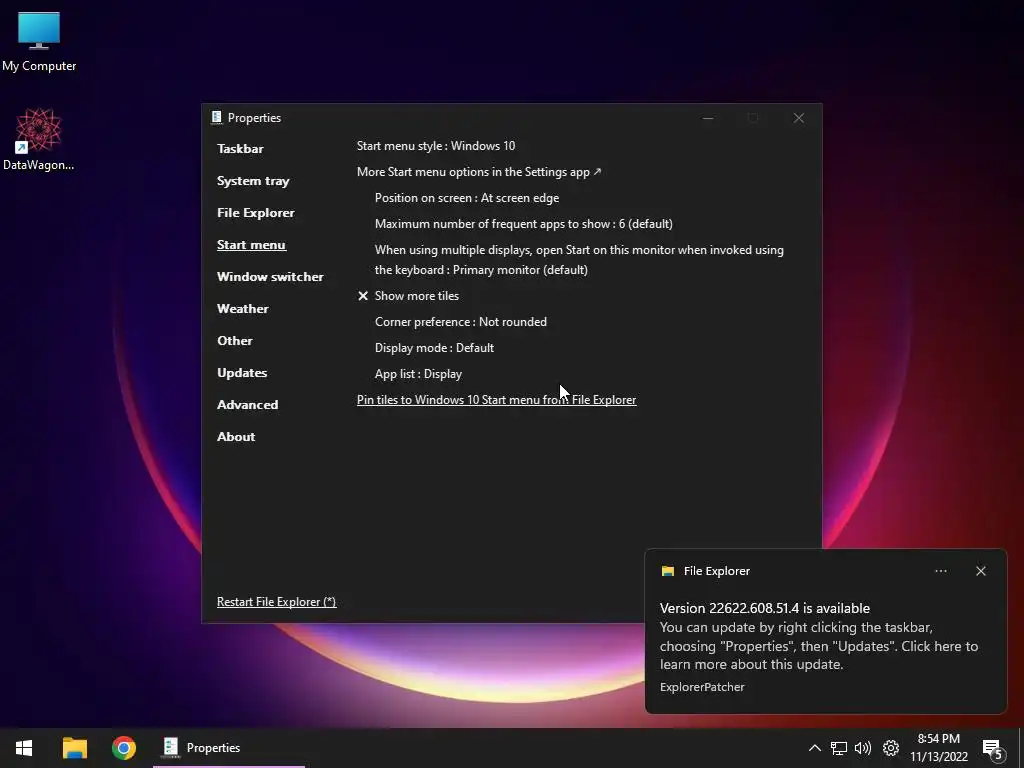The width and height of the screenshot is (1024, 768).
Task: Change the Position on screen option
Action: click(466, 198)
